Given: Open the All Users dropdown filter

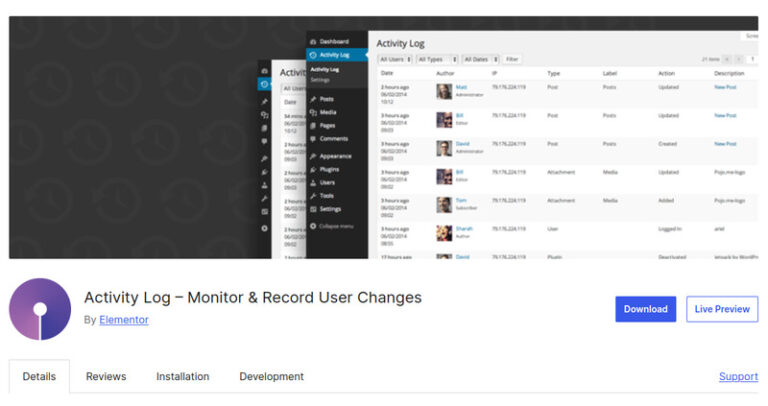Looking at the screenshot, I should point(395,59).
